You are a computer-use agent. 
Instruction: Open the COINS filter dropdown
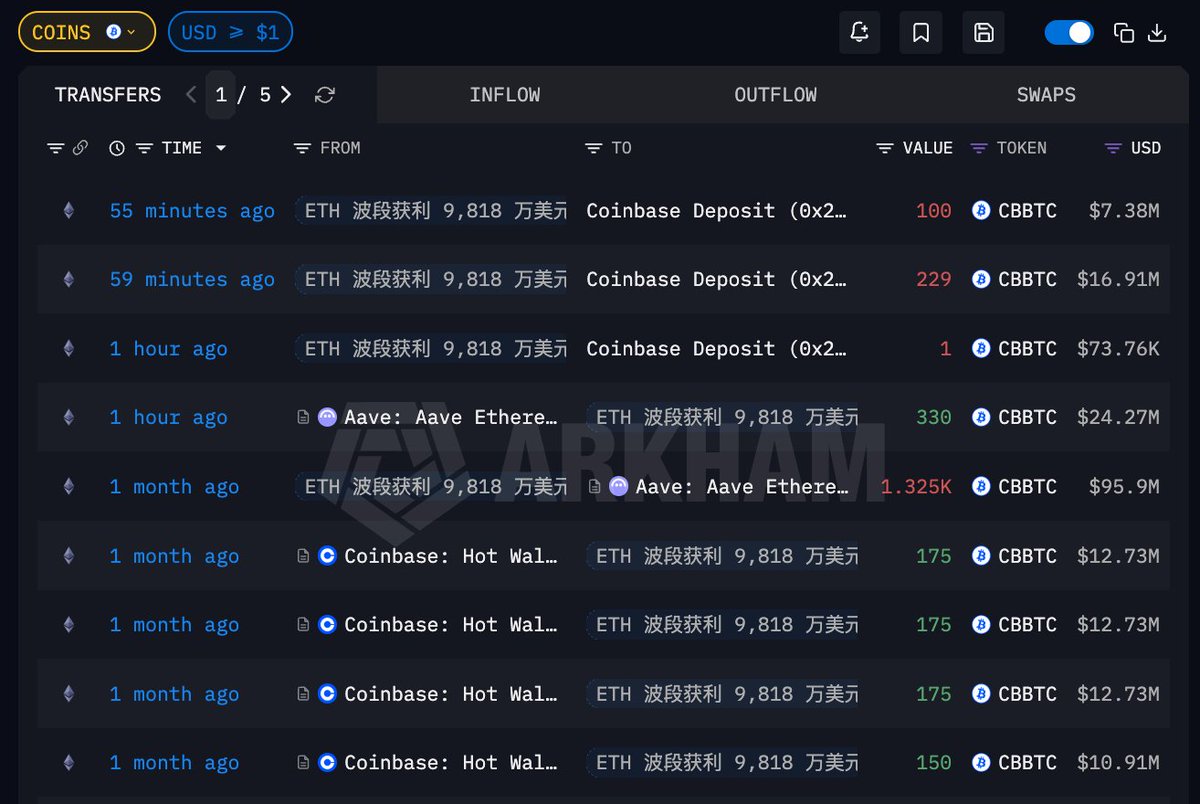coord(87,32)
